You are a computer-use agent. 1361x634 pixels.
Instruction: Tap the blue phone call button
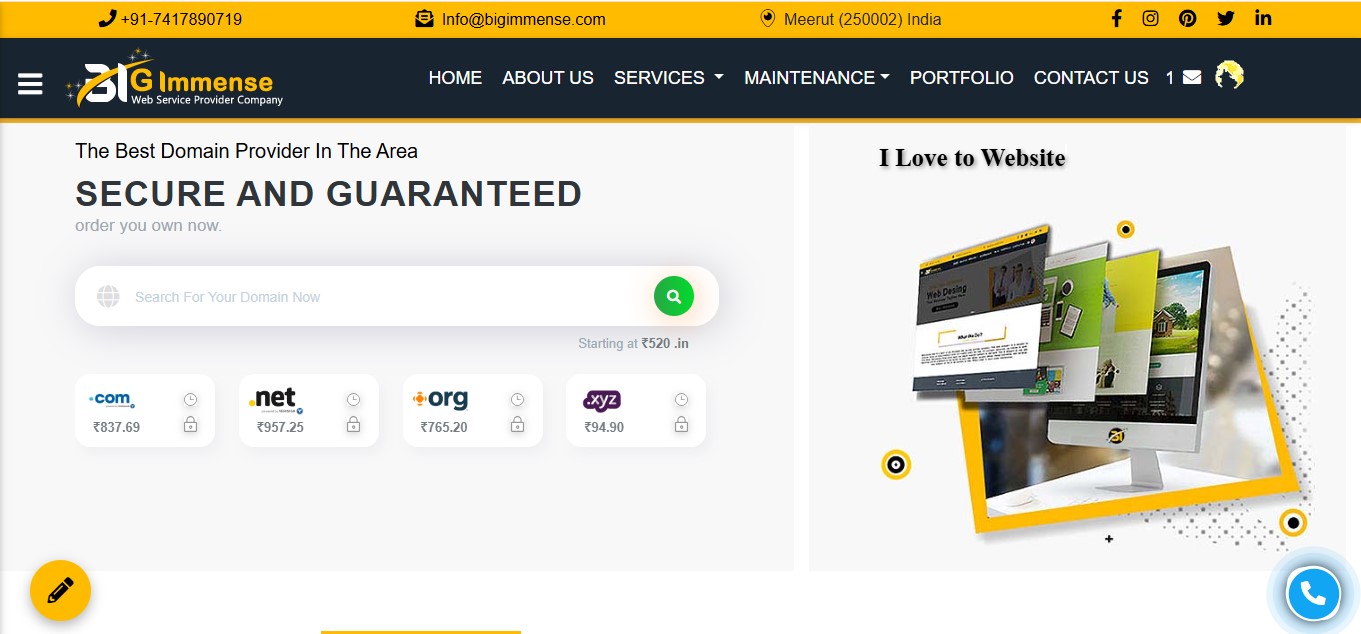coord(1313,594)
